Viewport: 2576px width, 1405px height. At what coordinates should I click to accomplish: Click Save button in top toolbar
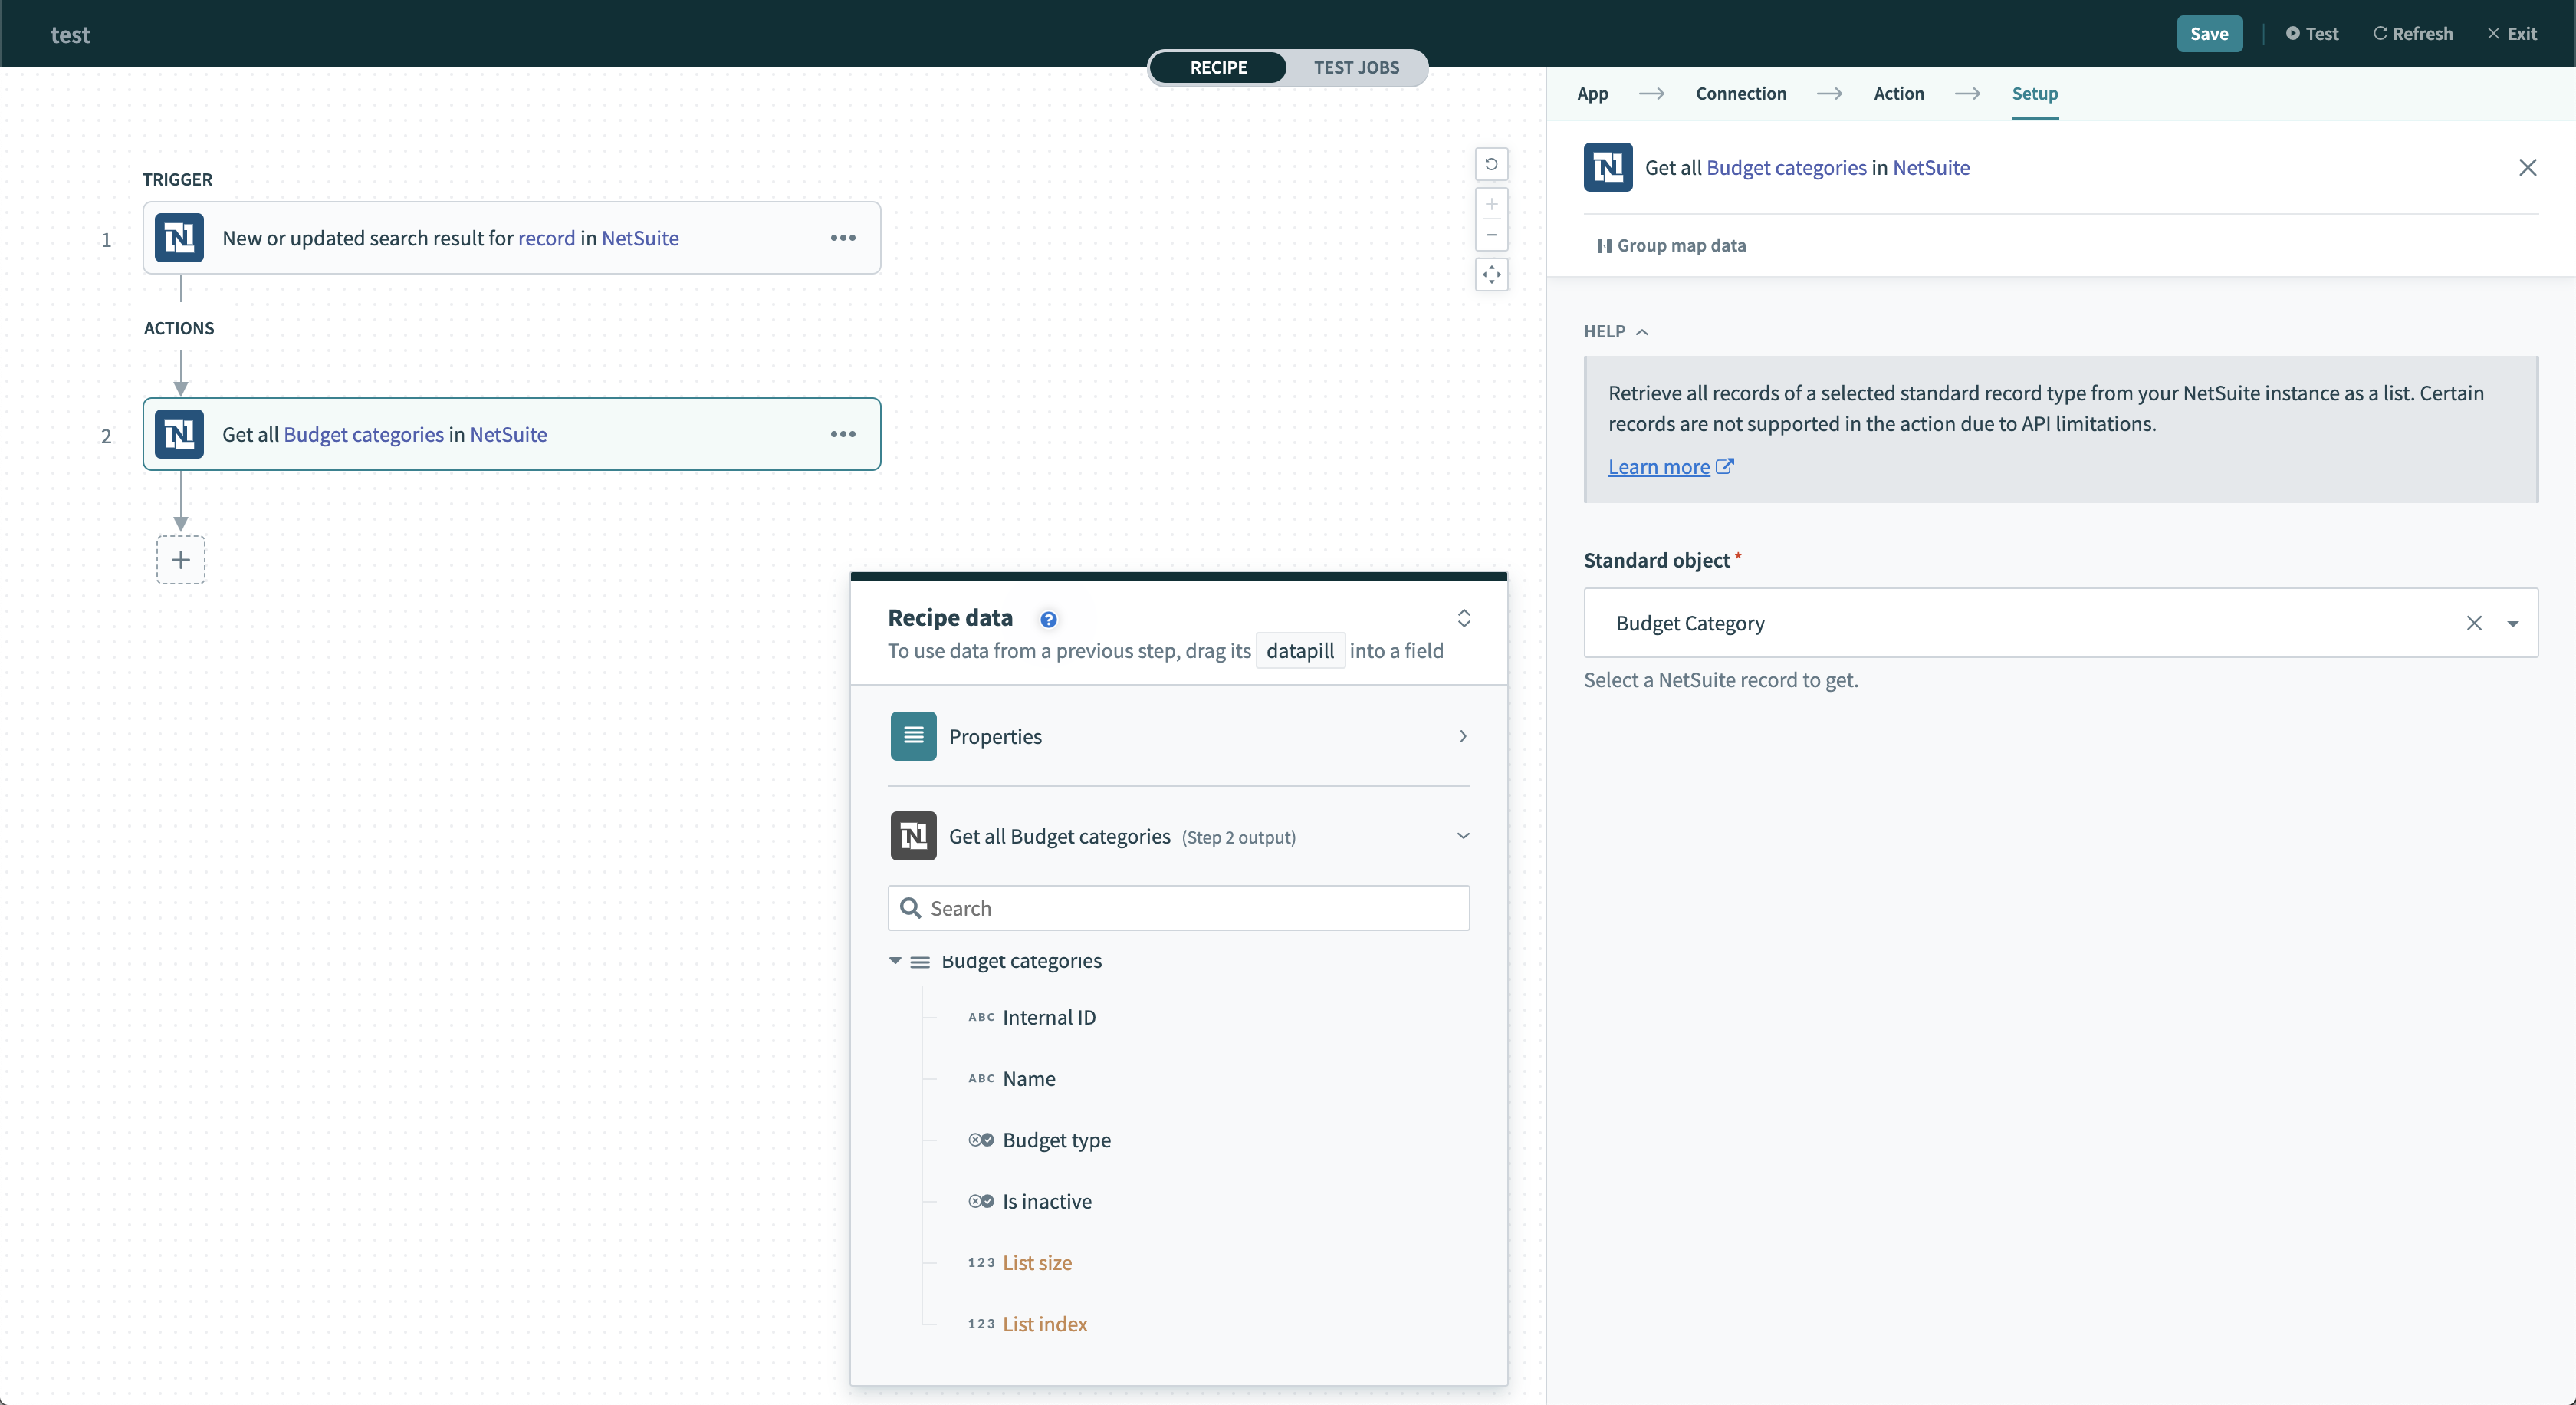2210,33
